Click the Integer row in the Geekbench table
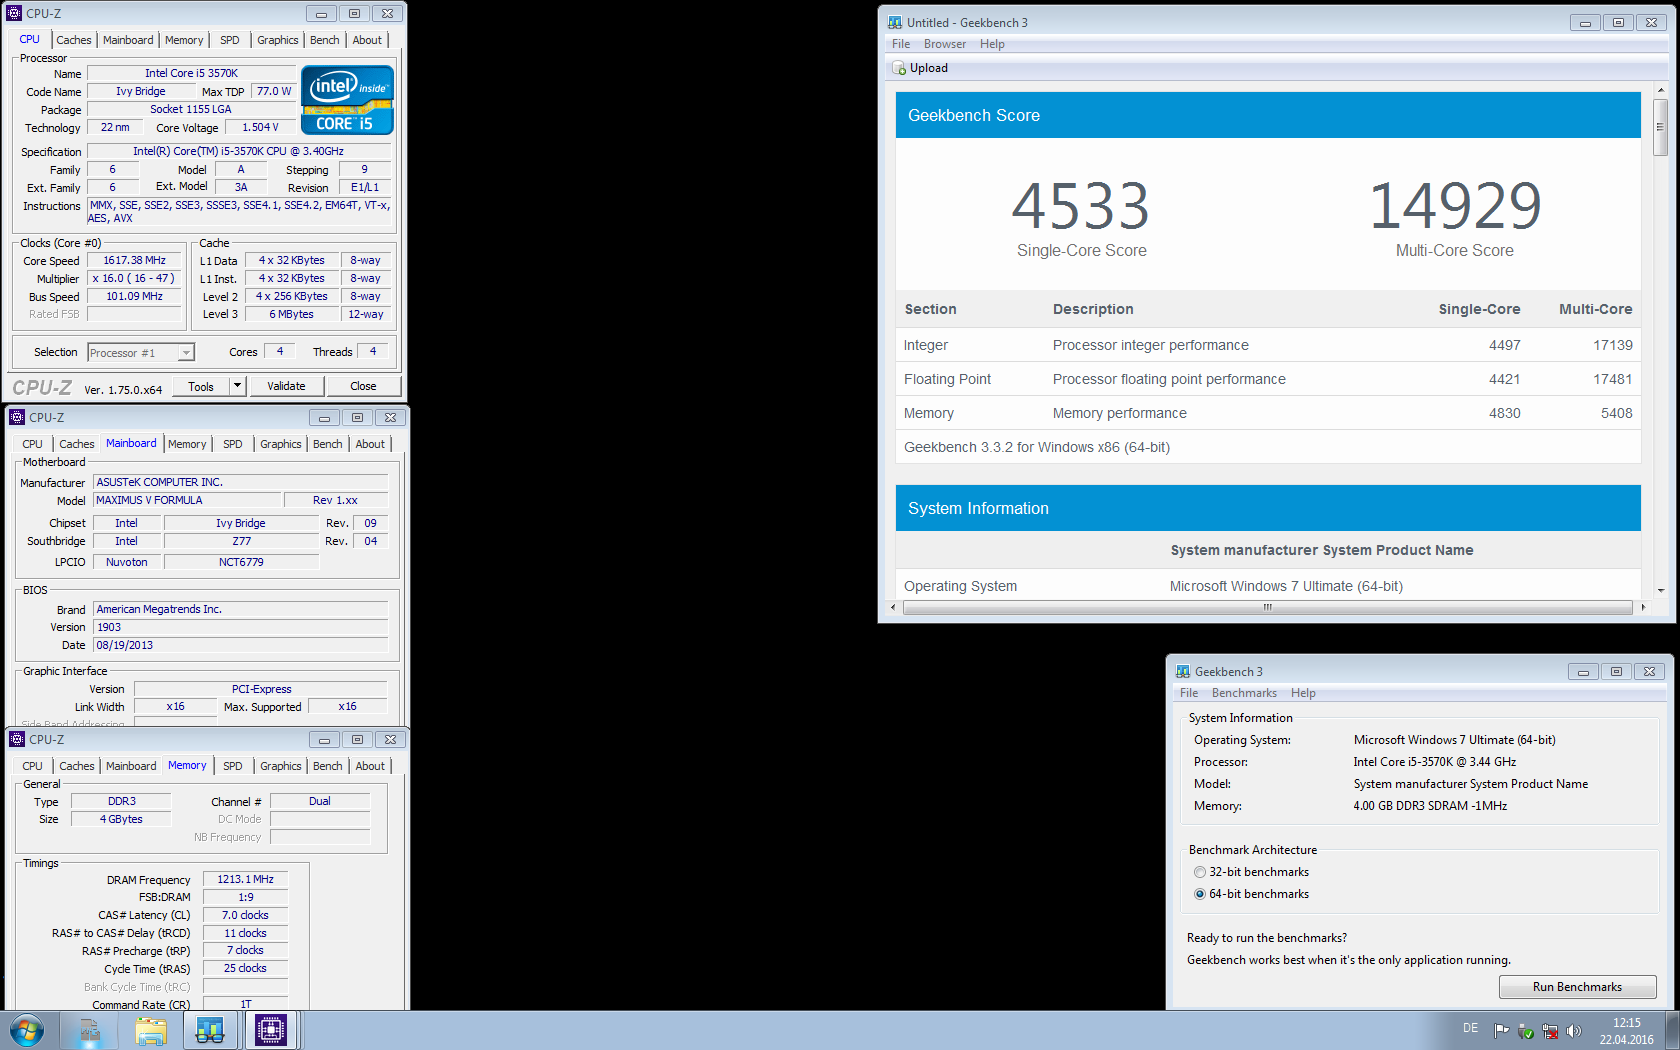The width and height of the screenshot is (1680, 1050). point(1268,345)
